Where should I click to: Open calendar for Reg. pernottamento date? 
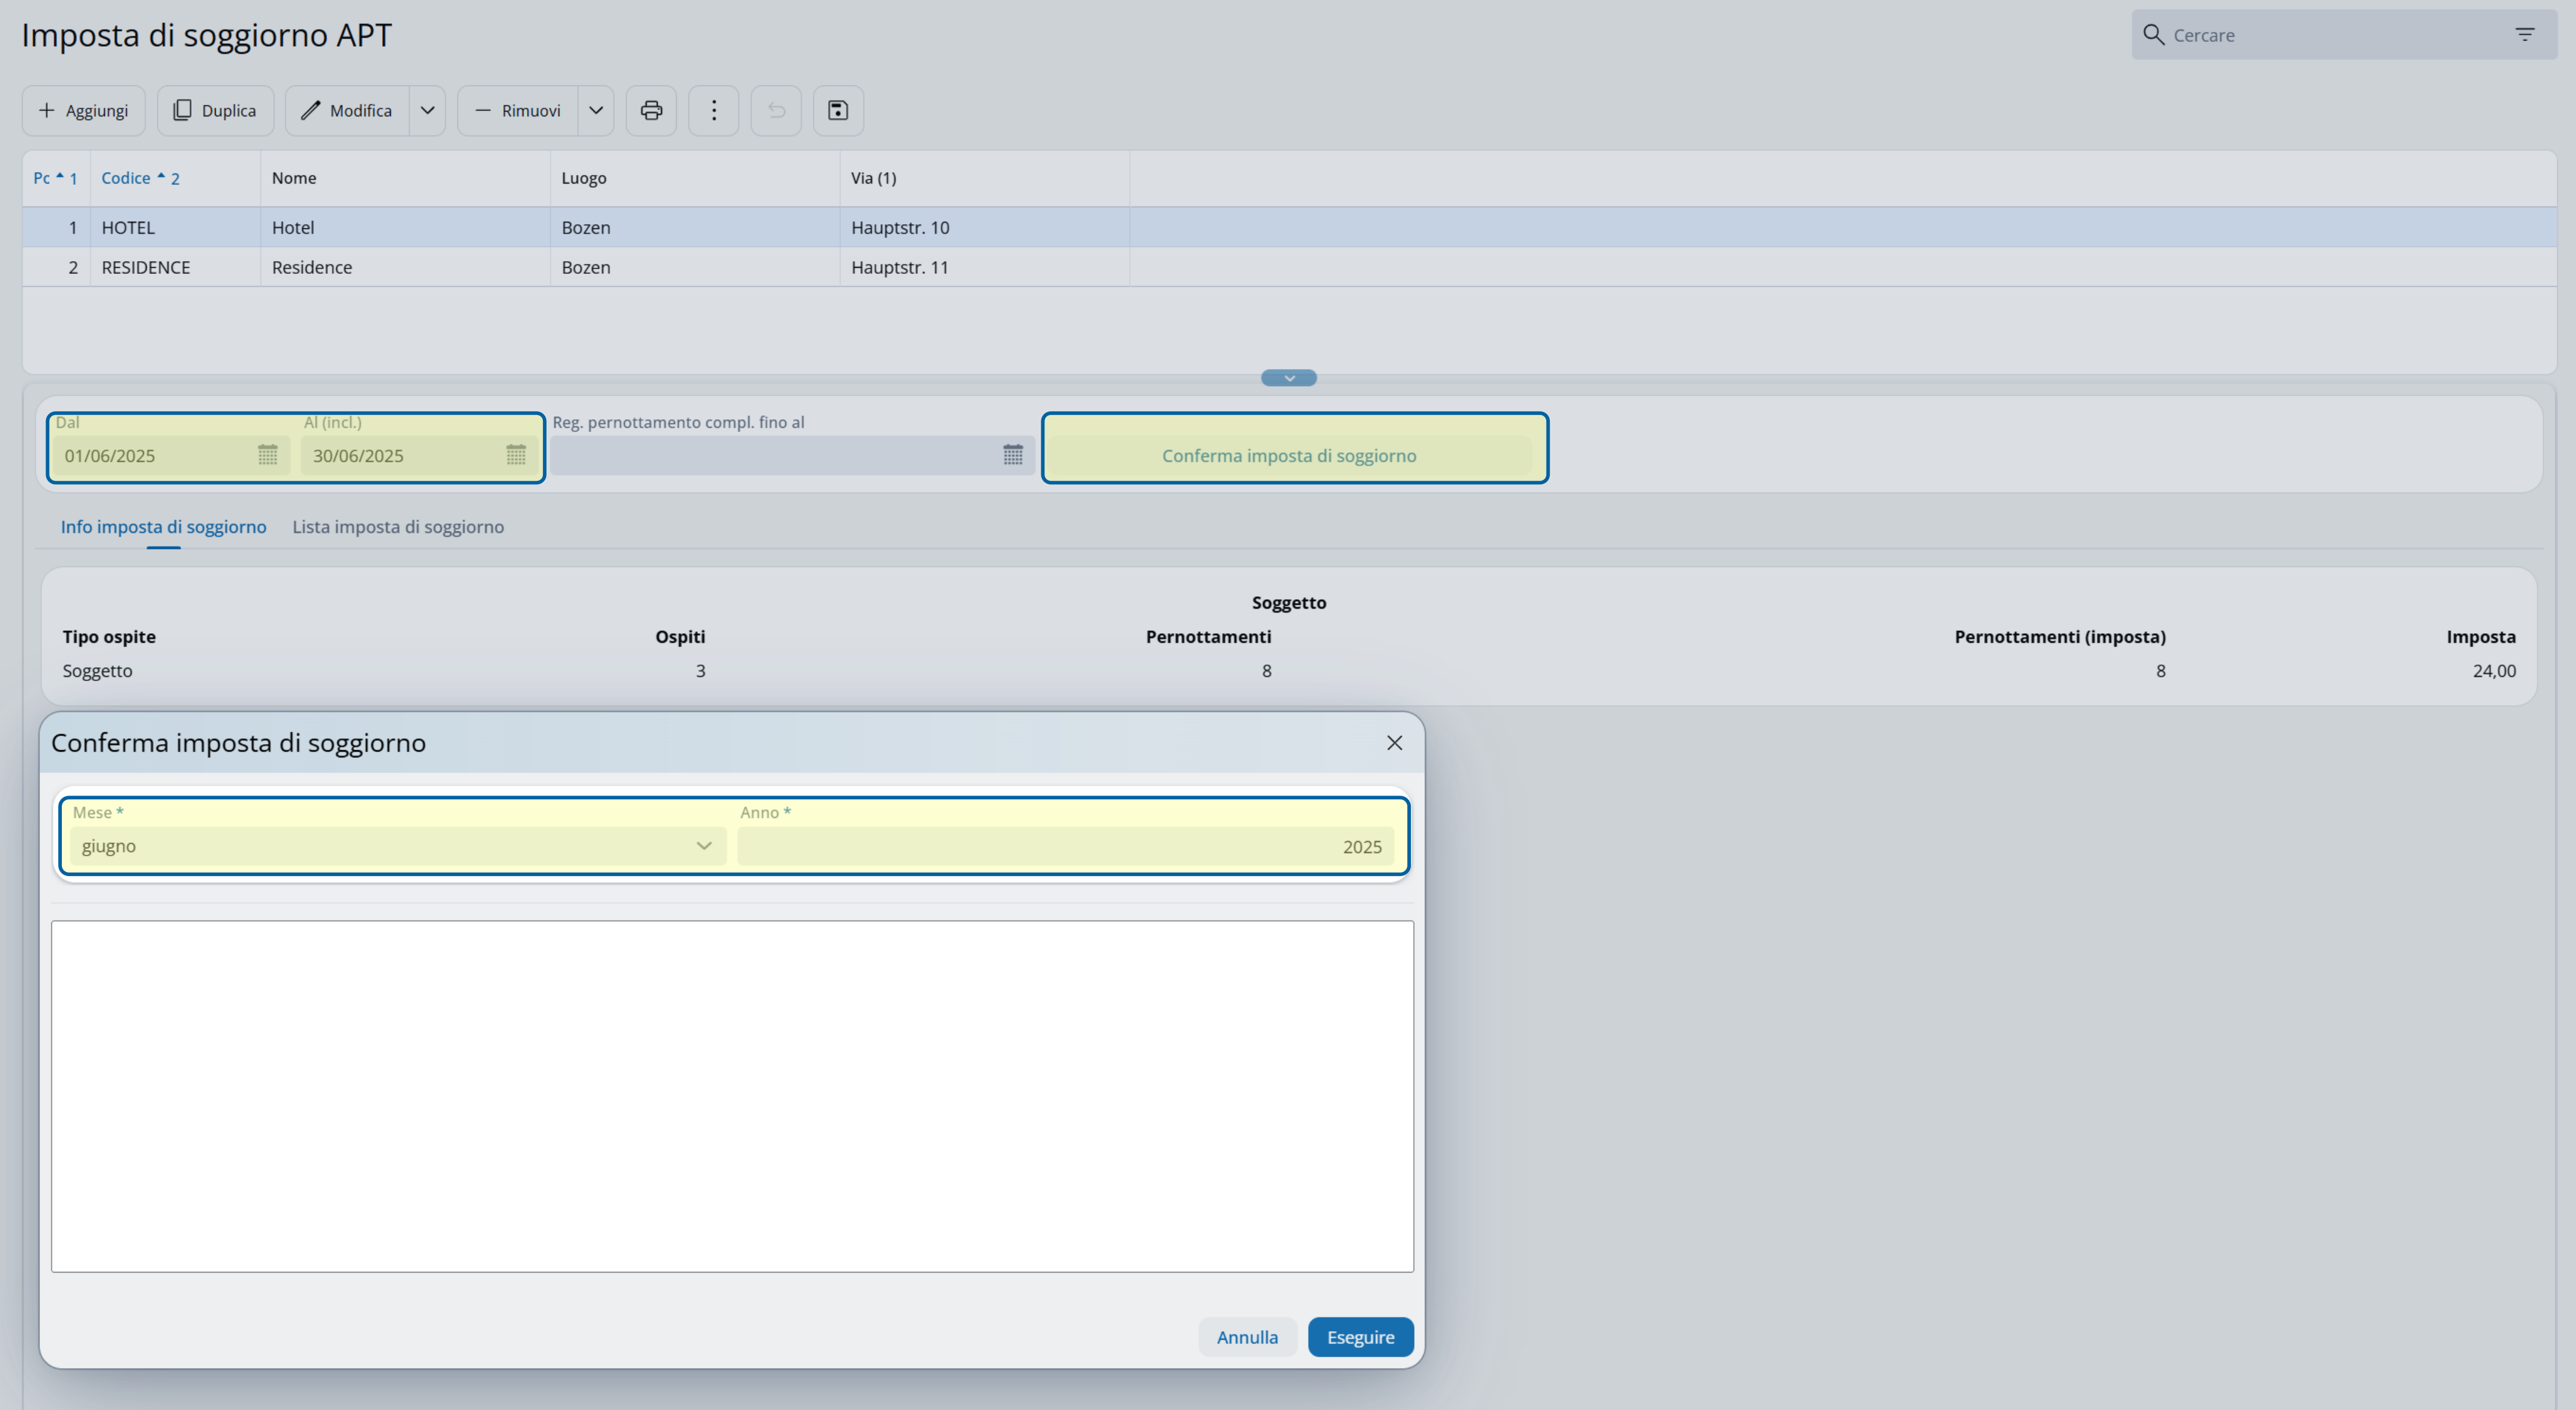1012,455
